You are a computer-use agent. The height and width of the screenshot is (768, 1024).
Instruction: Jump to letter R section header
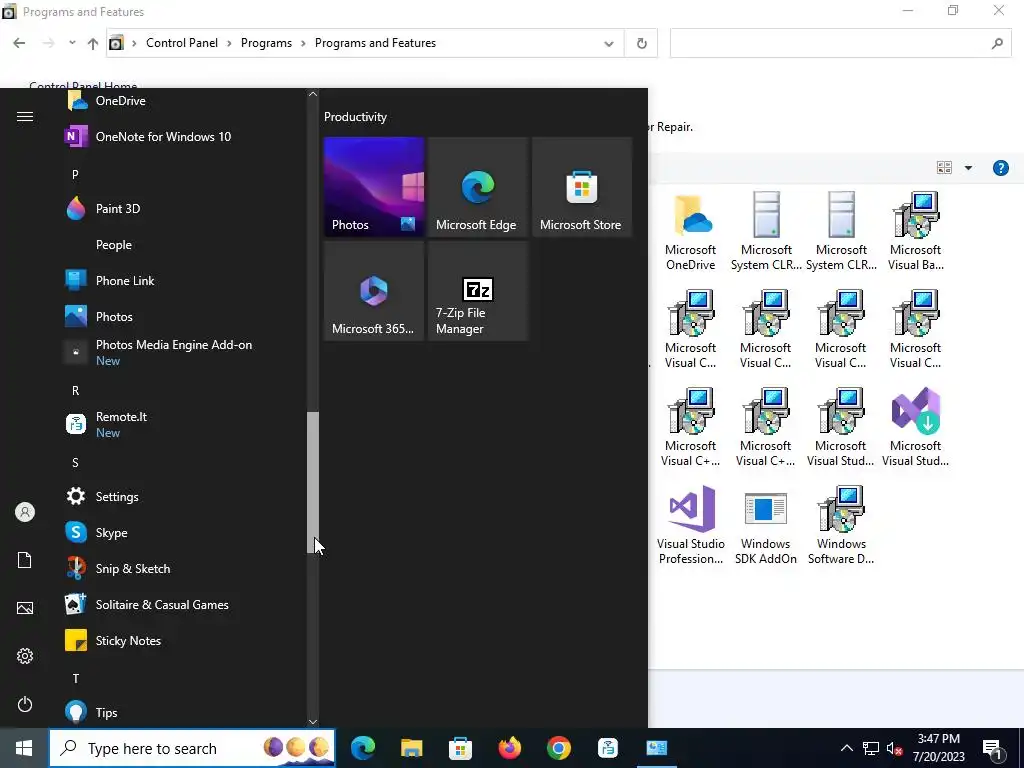point(75,391)
